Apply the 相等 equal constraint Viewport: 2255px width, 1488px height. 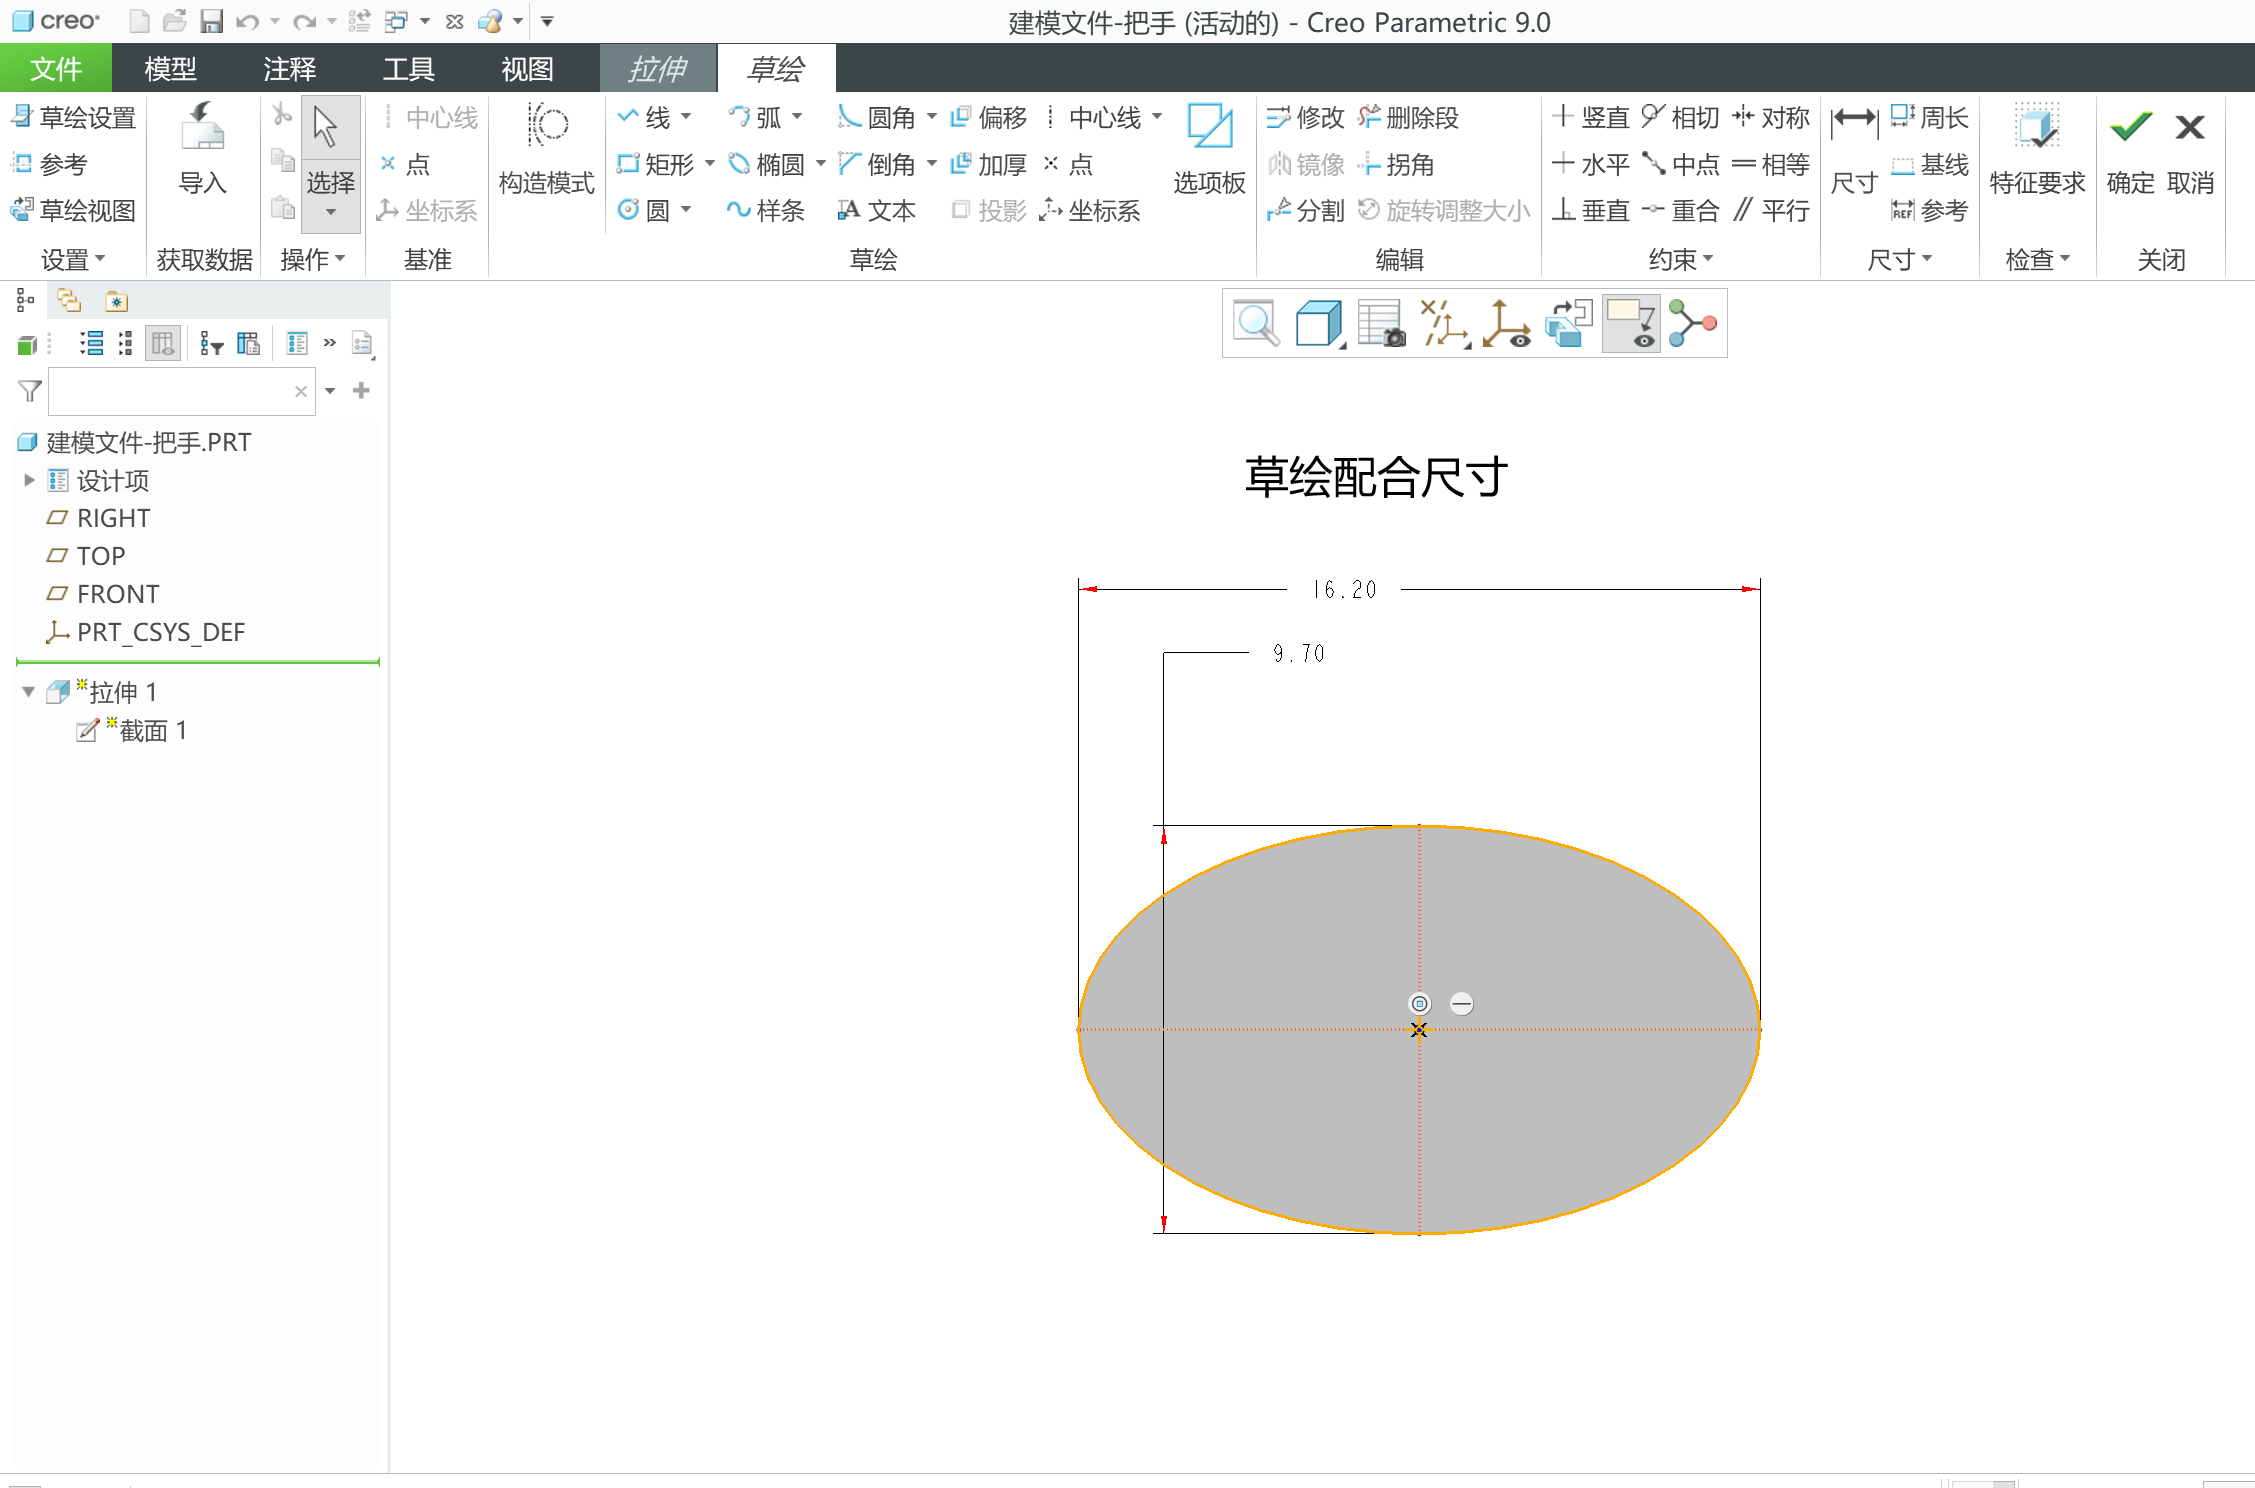click(1771, 164)
